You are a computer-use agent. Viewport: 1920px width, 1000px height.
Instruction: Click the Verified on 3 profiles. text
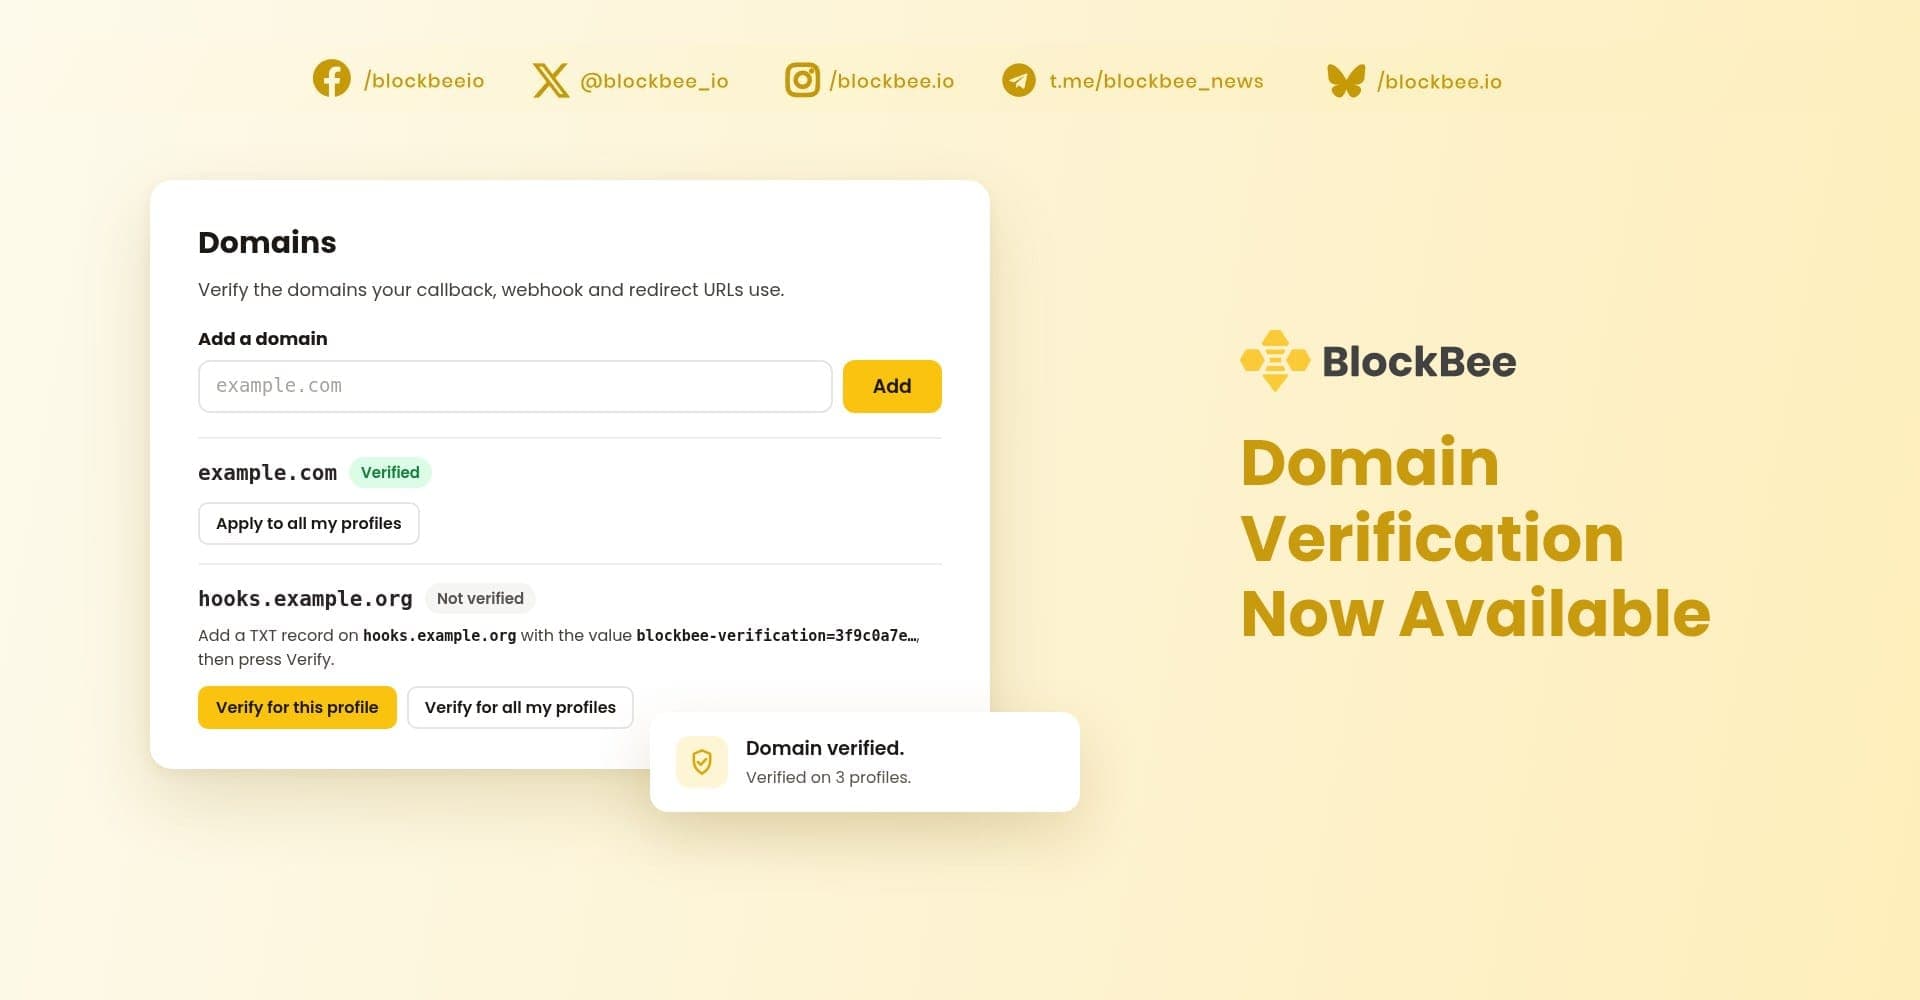point(828,777)
